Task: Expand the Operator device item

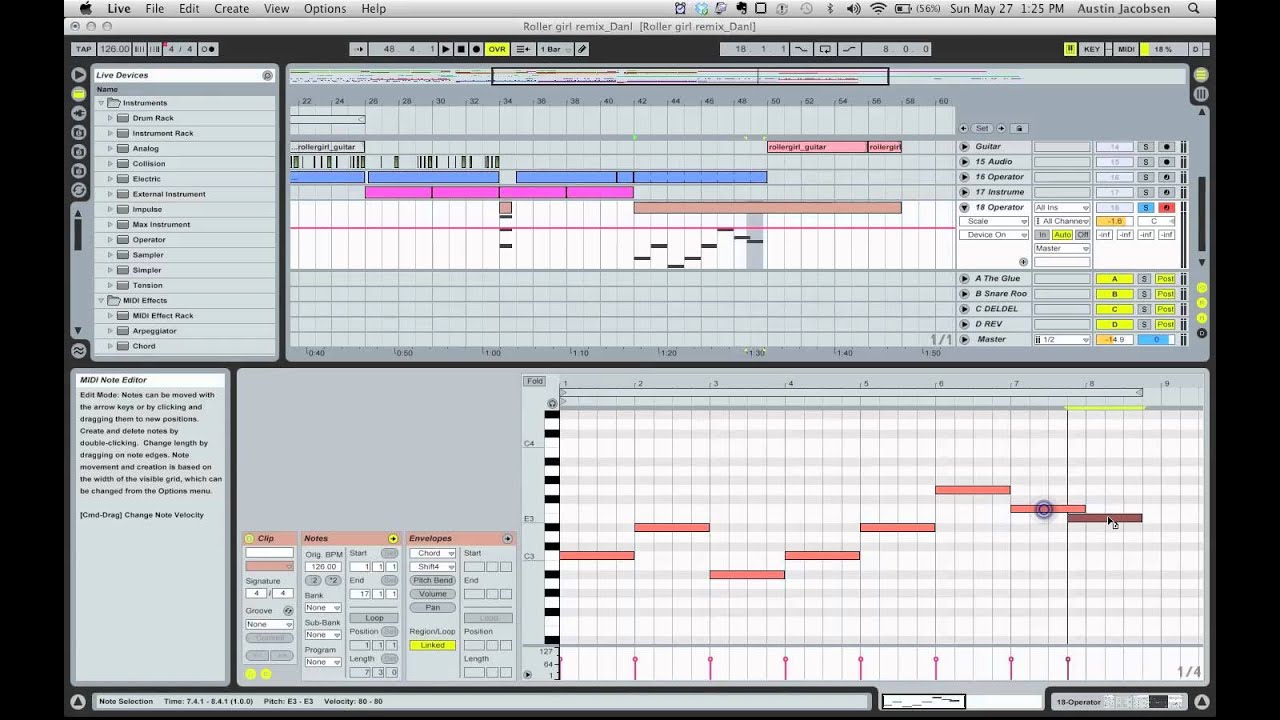Action: 110,240
